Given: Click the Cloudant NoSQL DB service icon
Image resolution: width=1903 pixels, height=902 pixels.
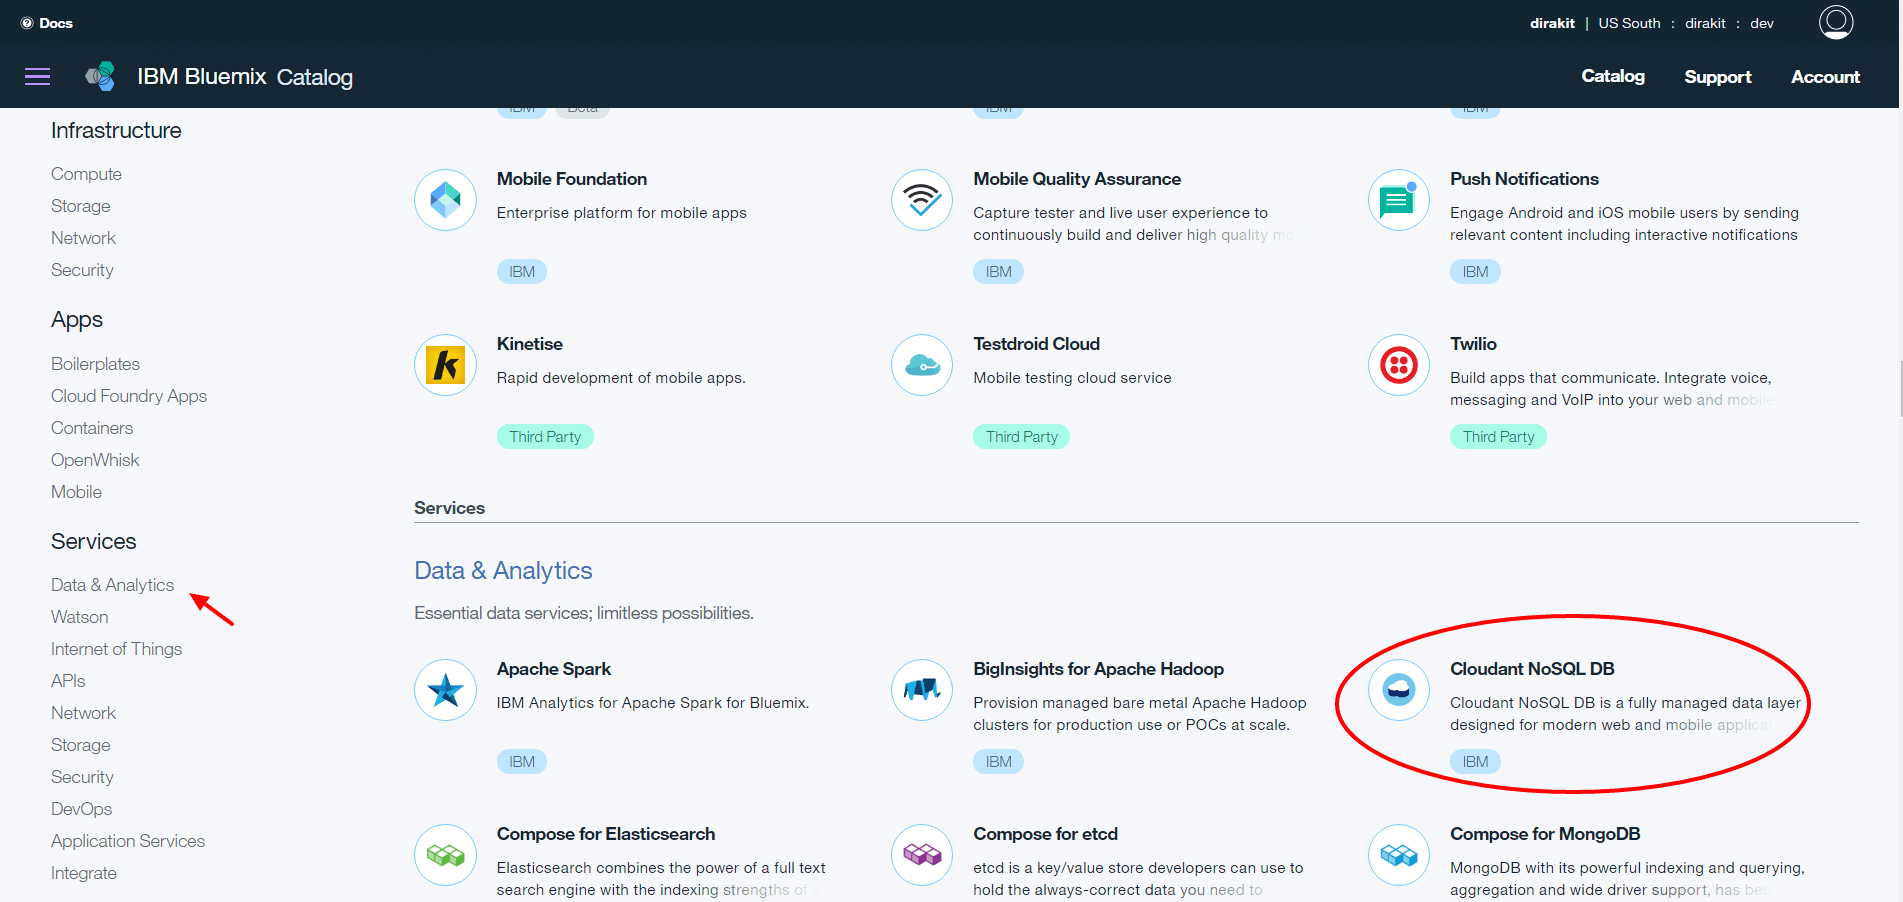Looking at the screenshot, I should pos(1398,690).
